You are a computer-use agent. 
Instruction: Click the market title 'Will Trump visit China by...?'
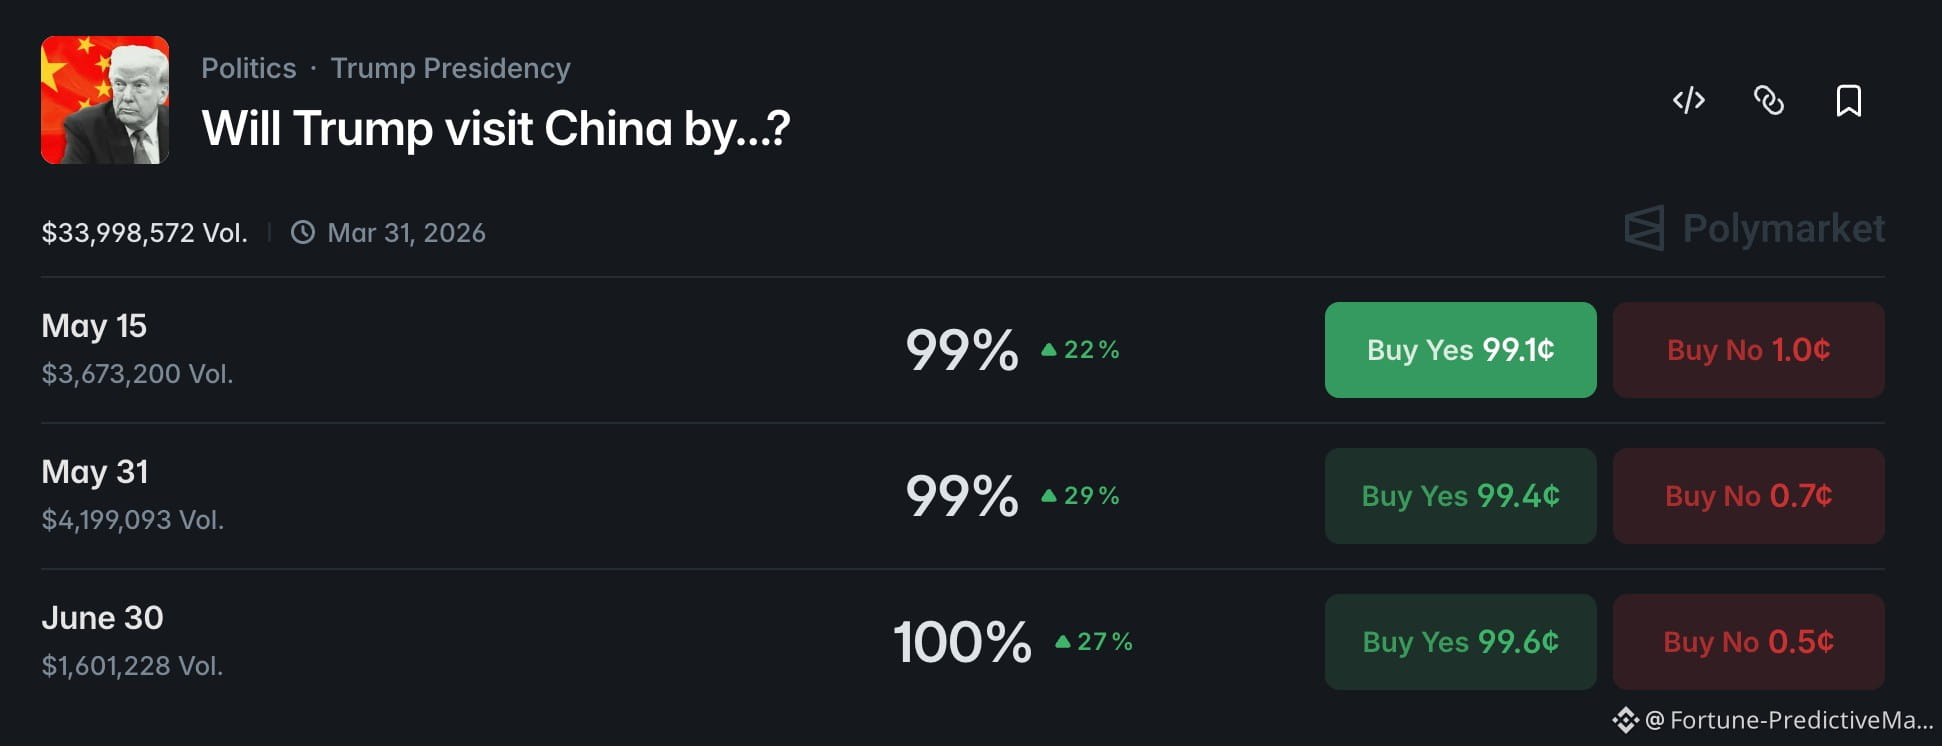point(496,129)
